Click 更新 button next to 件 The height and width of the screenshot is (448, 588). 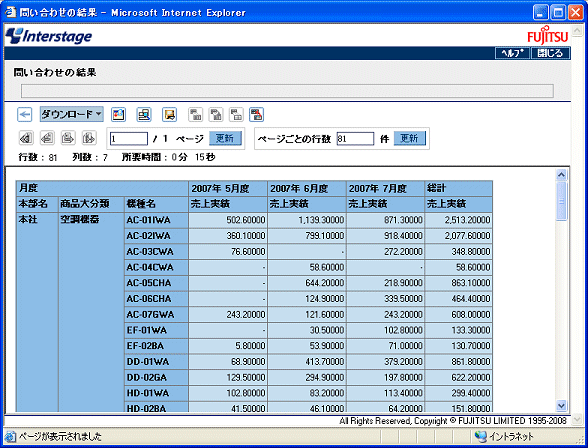pyautogui.click(x=410, y=138)
